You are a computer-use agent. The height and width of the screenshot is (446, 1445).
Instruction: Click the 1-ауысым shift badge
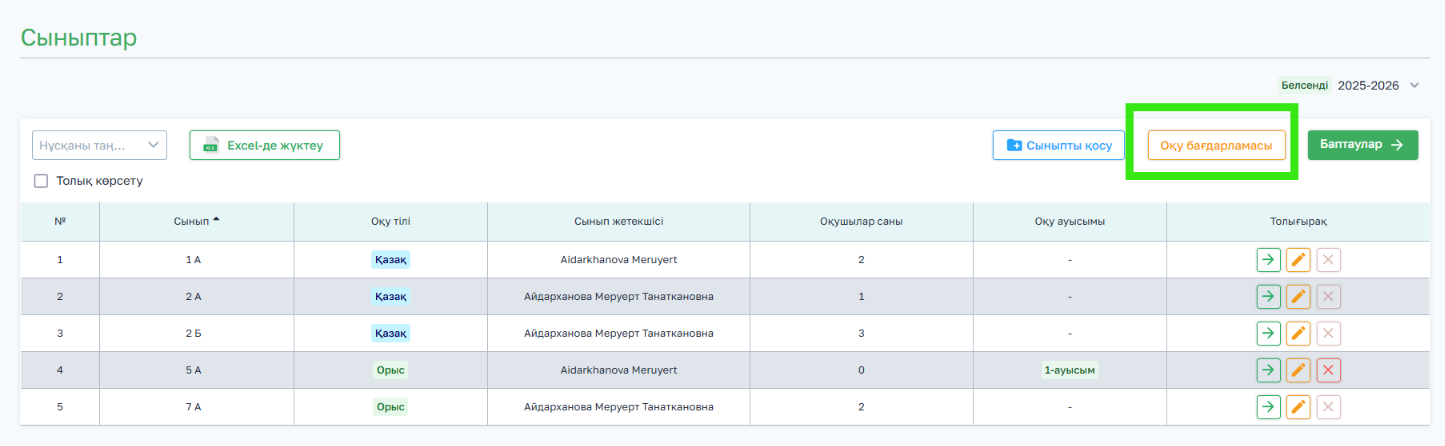[1070, 370]
